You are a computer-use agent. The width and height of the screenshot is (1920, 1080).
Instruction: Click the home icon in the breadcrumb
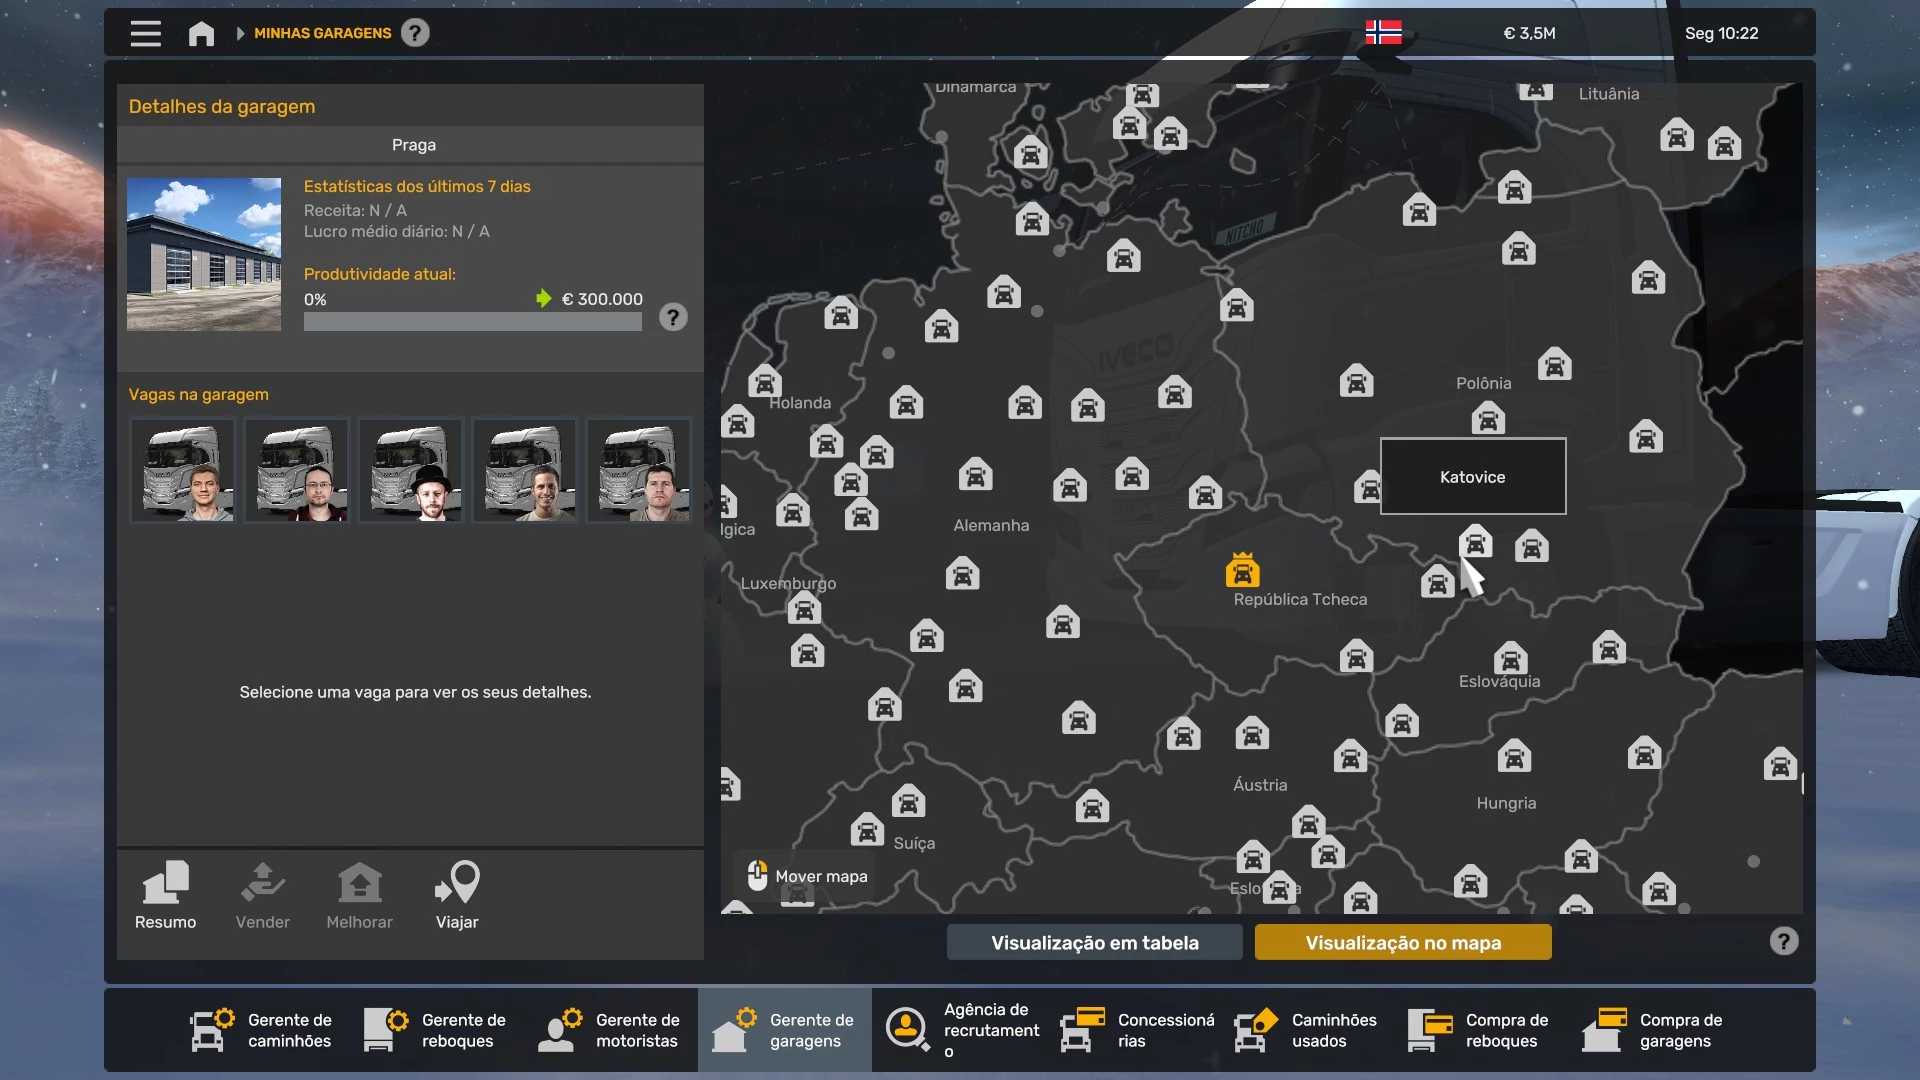[x=201, y=33]
